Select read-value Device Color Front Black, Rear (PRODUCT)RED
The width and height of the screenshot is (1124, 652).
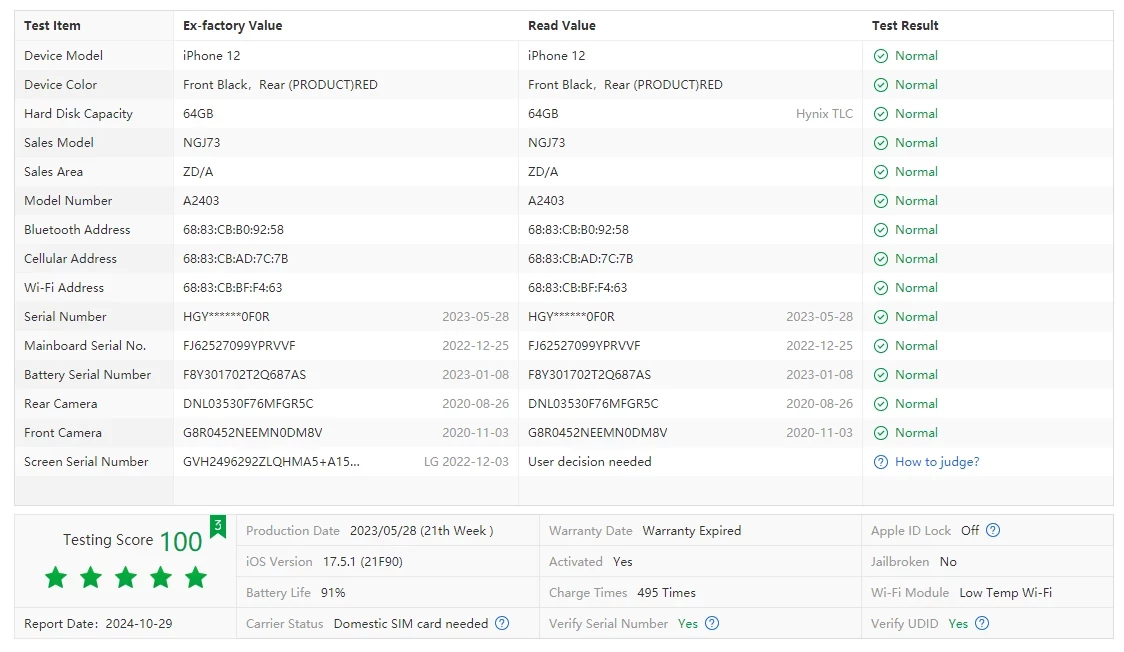(625, 85)
